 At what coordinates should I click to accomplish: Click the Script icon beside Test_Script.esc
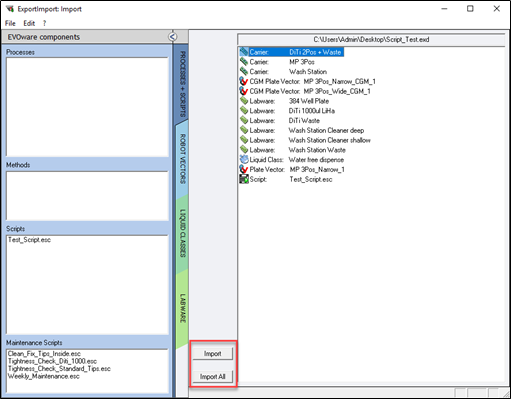pyautogui.click(x=244, y=179)
